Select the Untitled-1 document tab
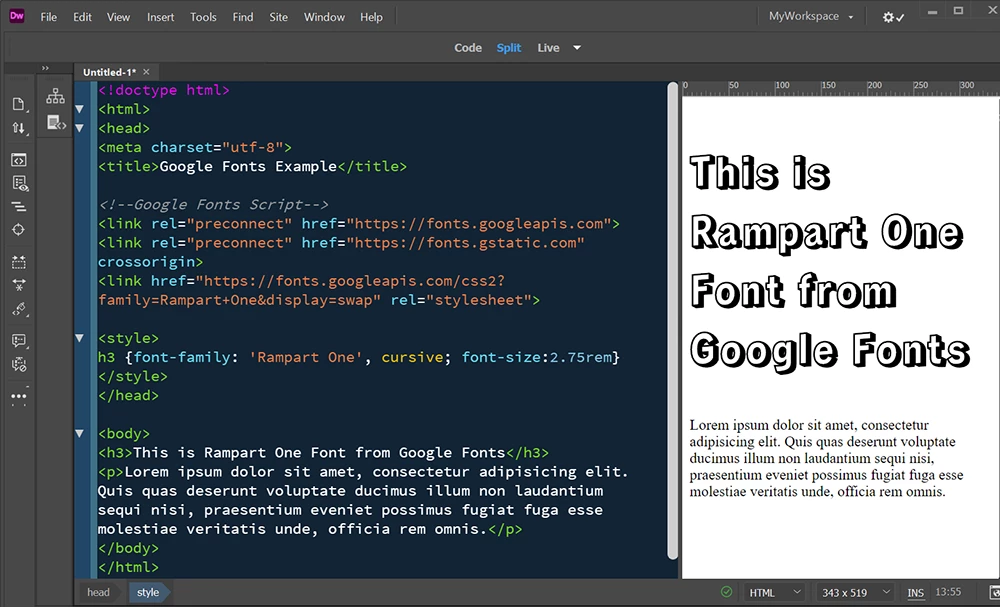Viewport: 1000px width, 607px height. click(x=109, y=72)
